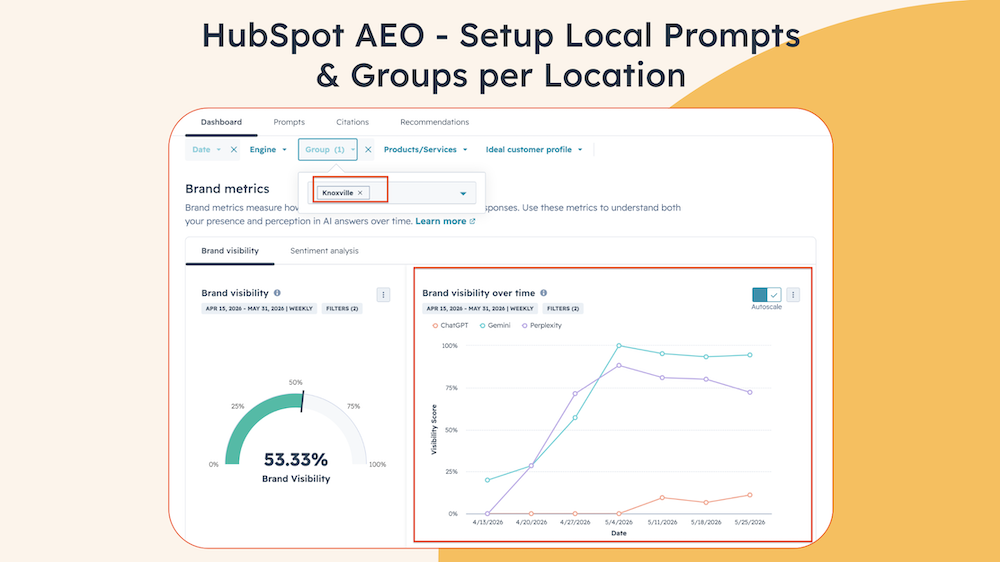Expand the Ideal customer profile filter
The height and width of the screenshot is (562, 1000).
coord(534,149)
